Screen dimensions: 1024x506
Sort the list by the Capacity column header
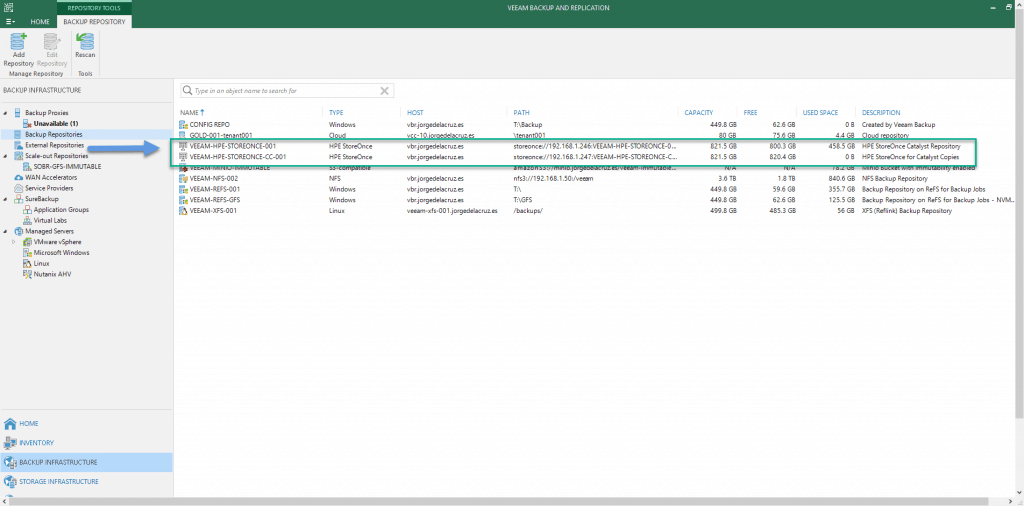[x=698, y=113]
